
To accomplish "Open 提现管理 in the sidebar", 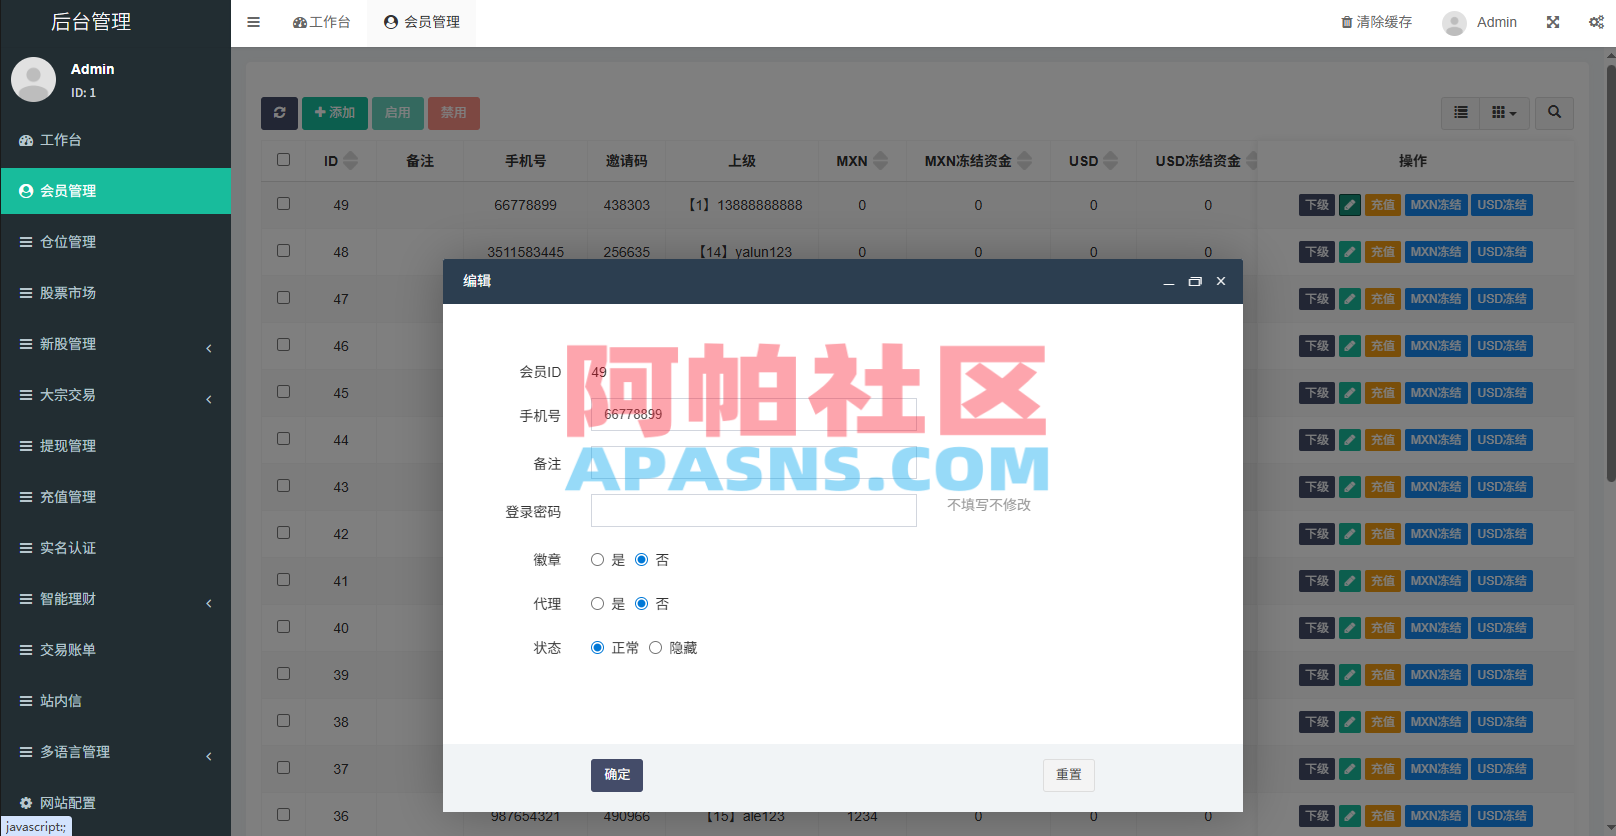I will coord(115,446).
